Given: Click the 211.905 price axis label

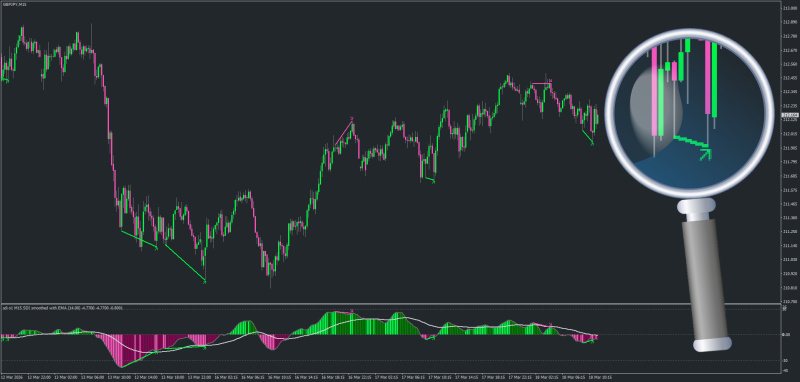Looking at the screenshot, I should coord(790,148).
